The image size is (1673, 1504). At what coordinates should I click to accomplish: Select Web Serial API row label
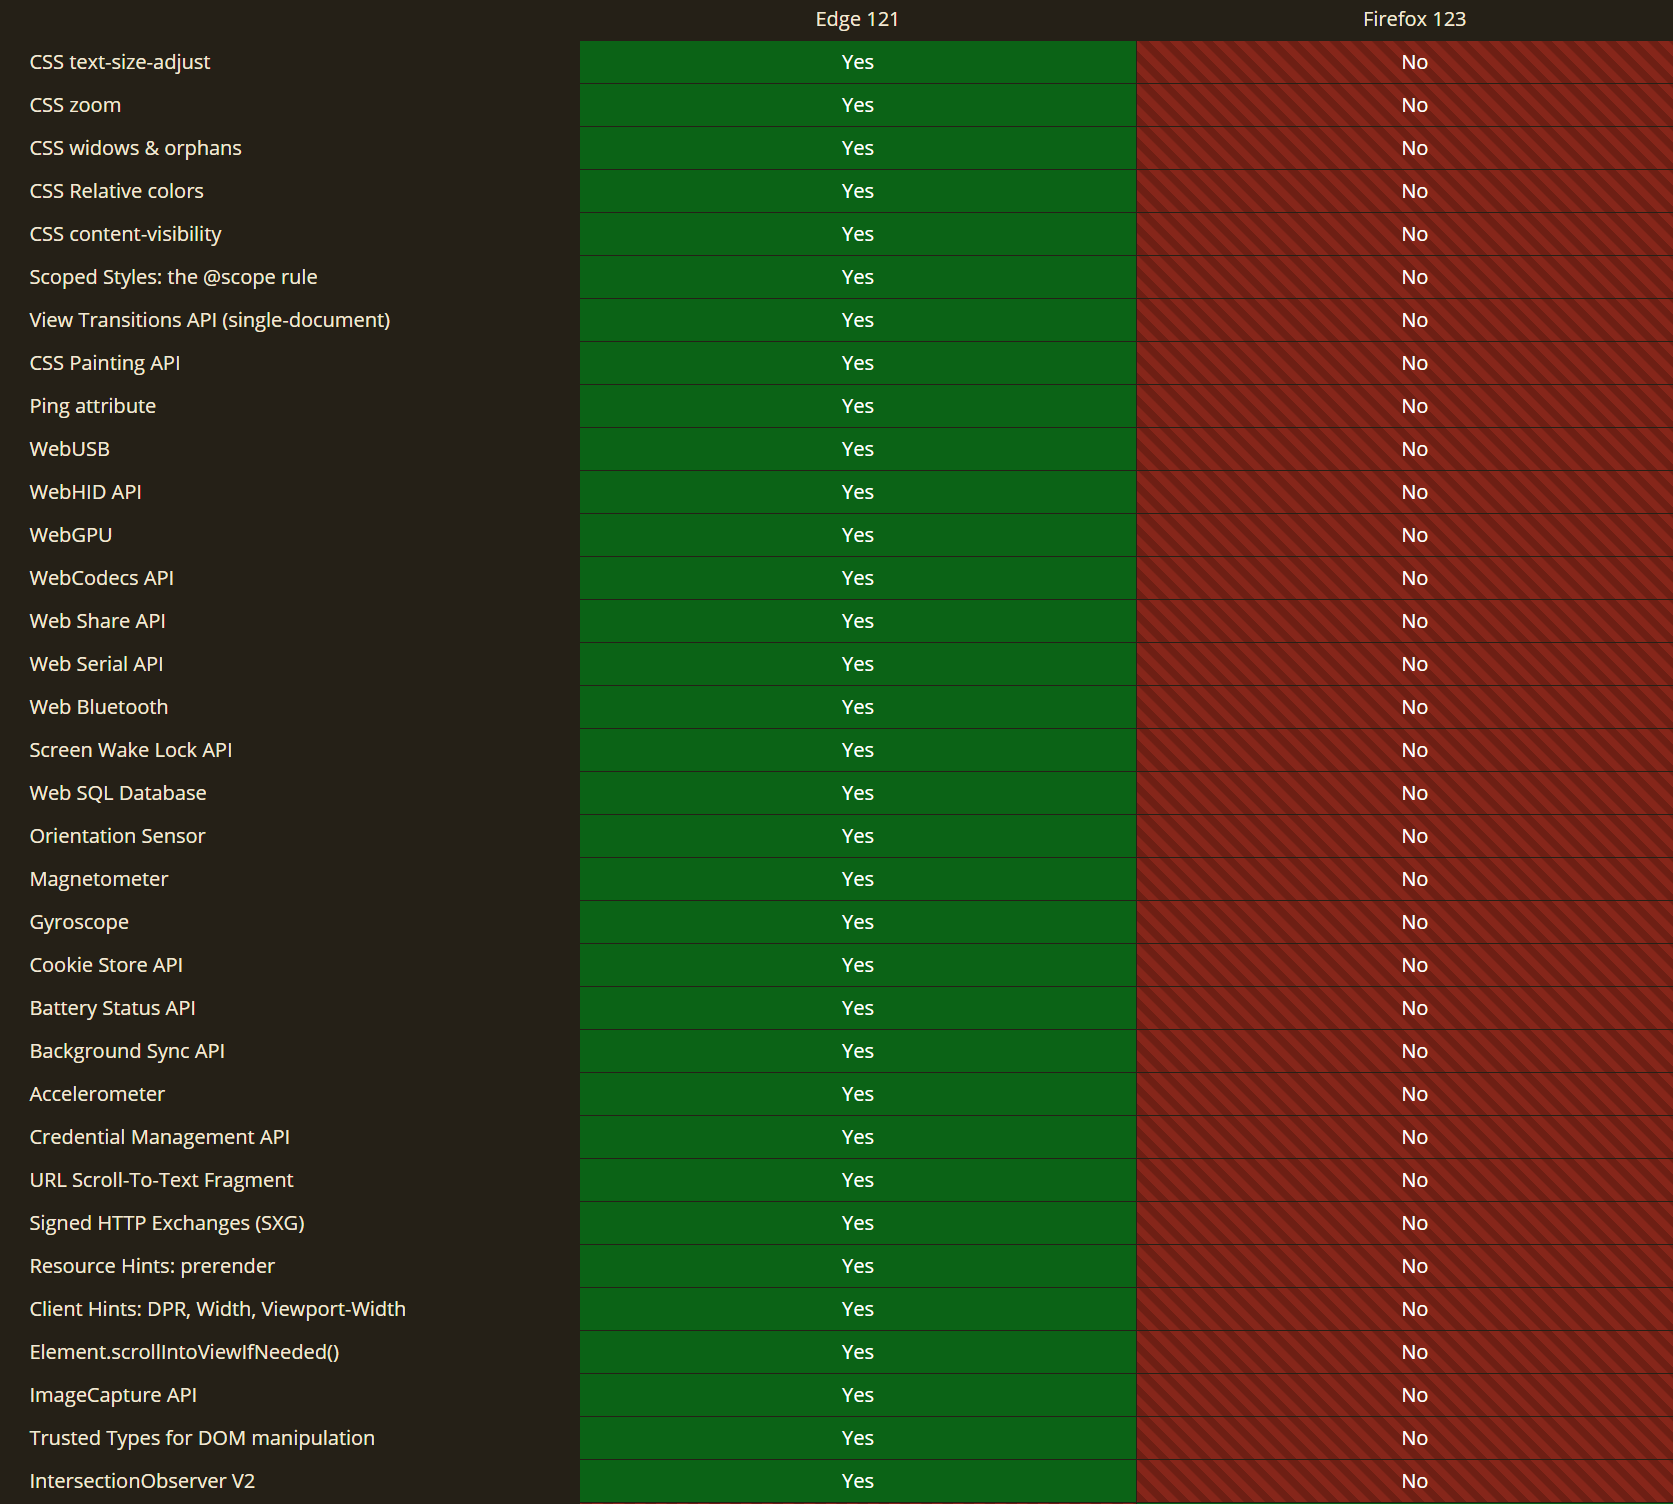[x=96, y=664]
